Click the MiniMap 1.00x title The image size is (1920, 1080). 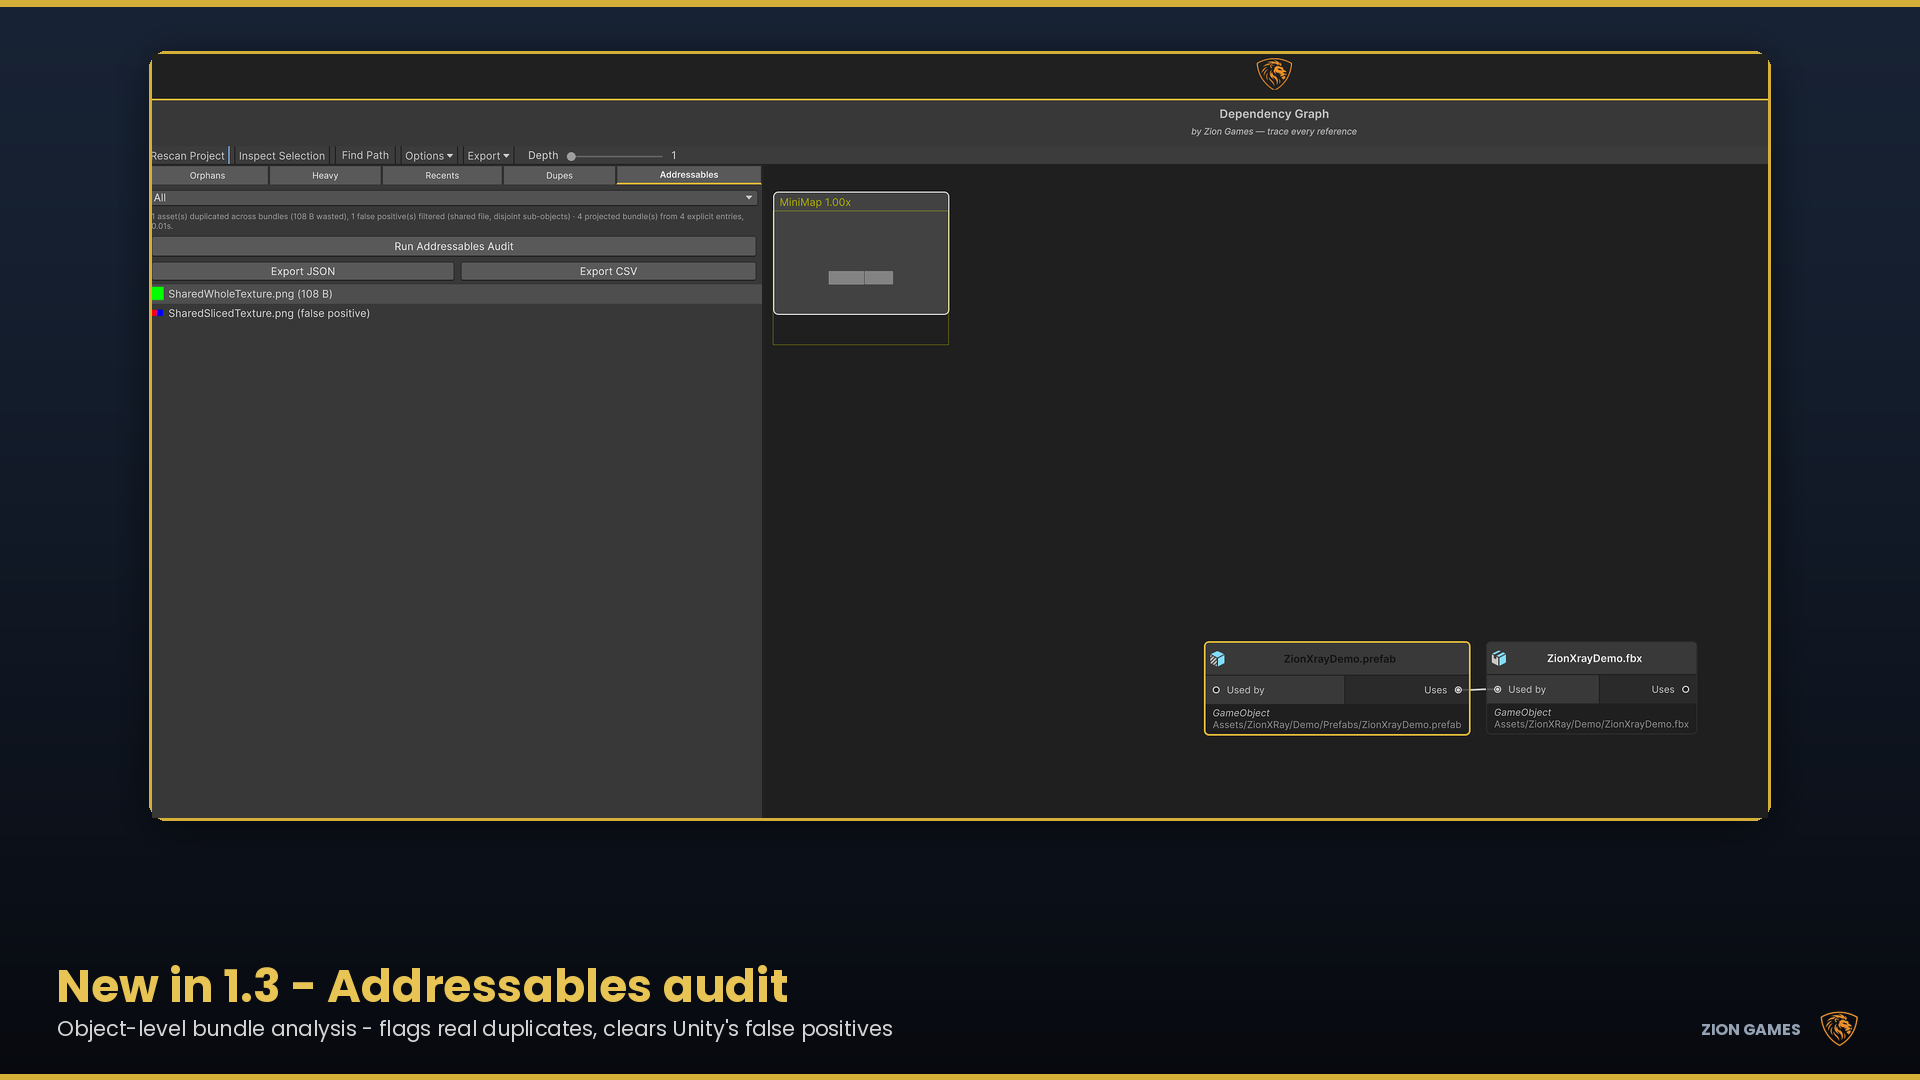tap(815, 202)
